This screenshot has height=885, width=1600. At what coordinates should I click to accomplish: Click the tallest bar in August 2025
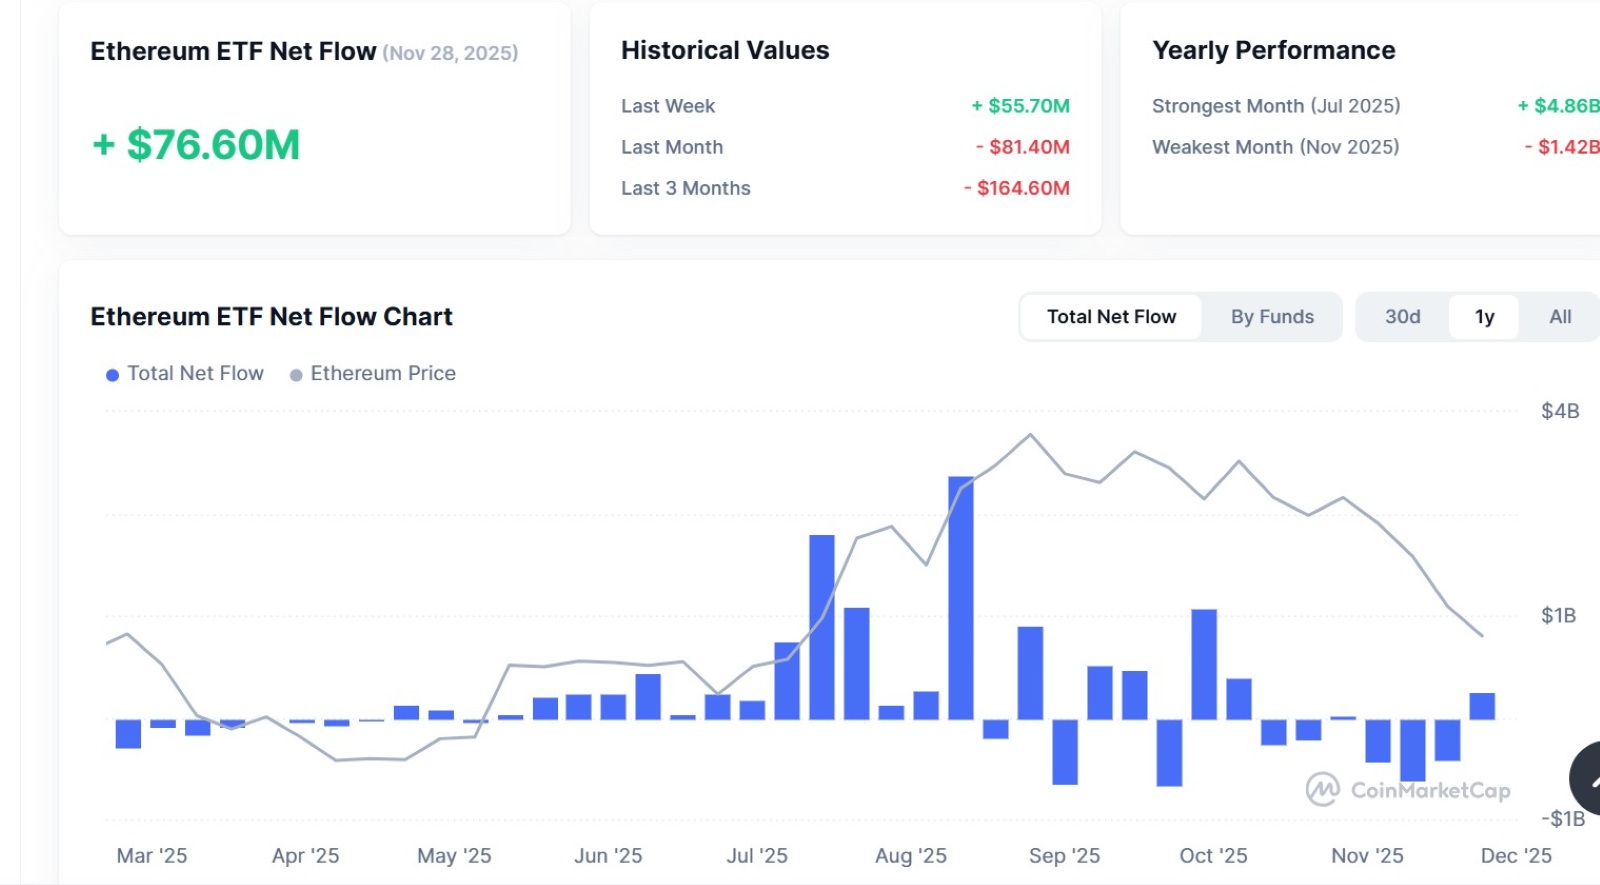click(x=961, y=598)
